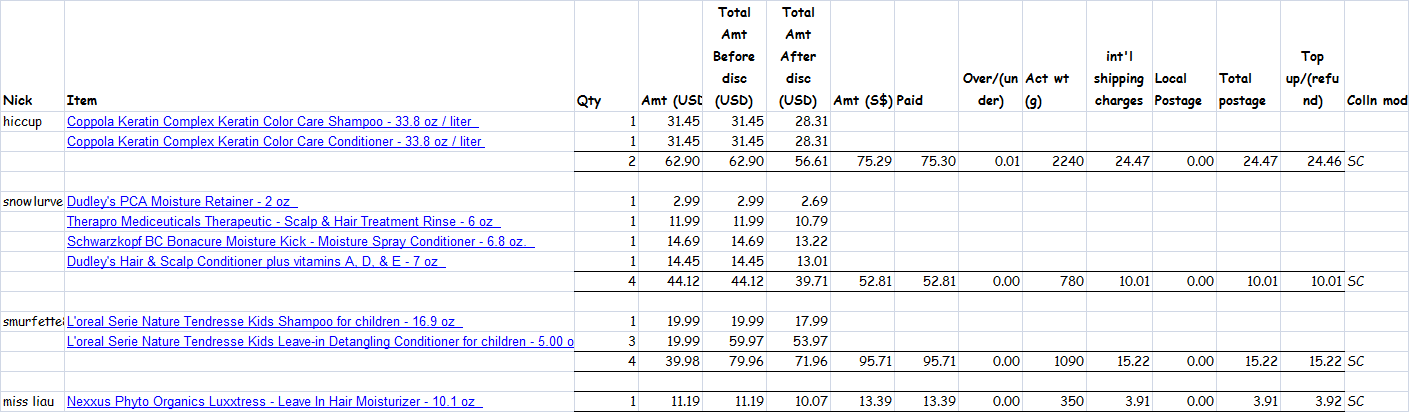Open L'oreal Tendresse Kids Shampoo link

click(x=264, y=321)
